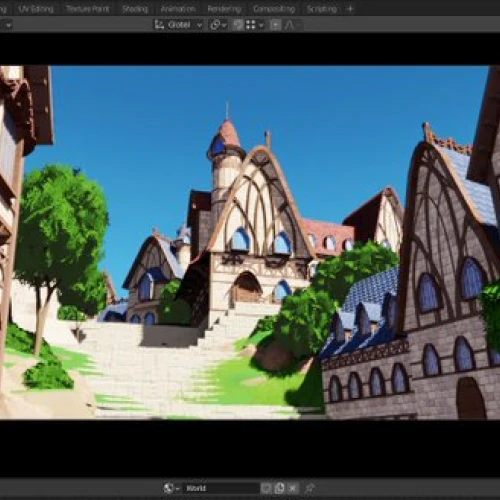Select the Scripting workspace tab
Viewport: 500px width, 500px height.
pyautogui.click(x=322, y=9)
